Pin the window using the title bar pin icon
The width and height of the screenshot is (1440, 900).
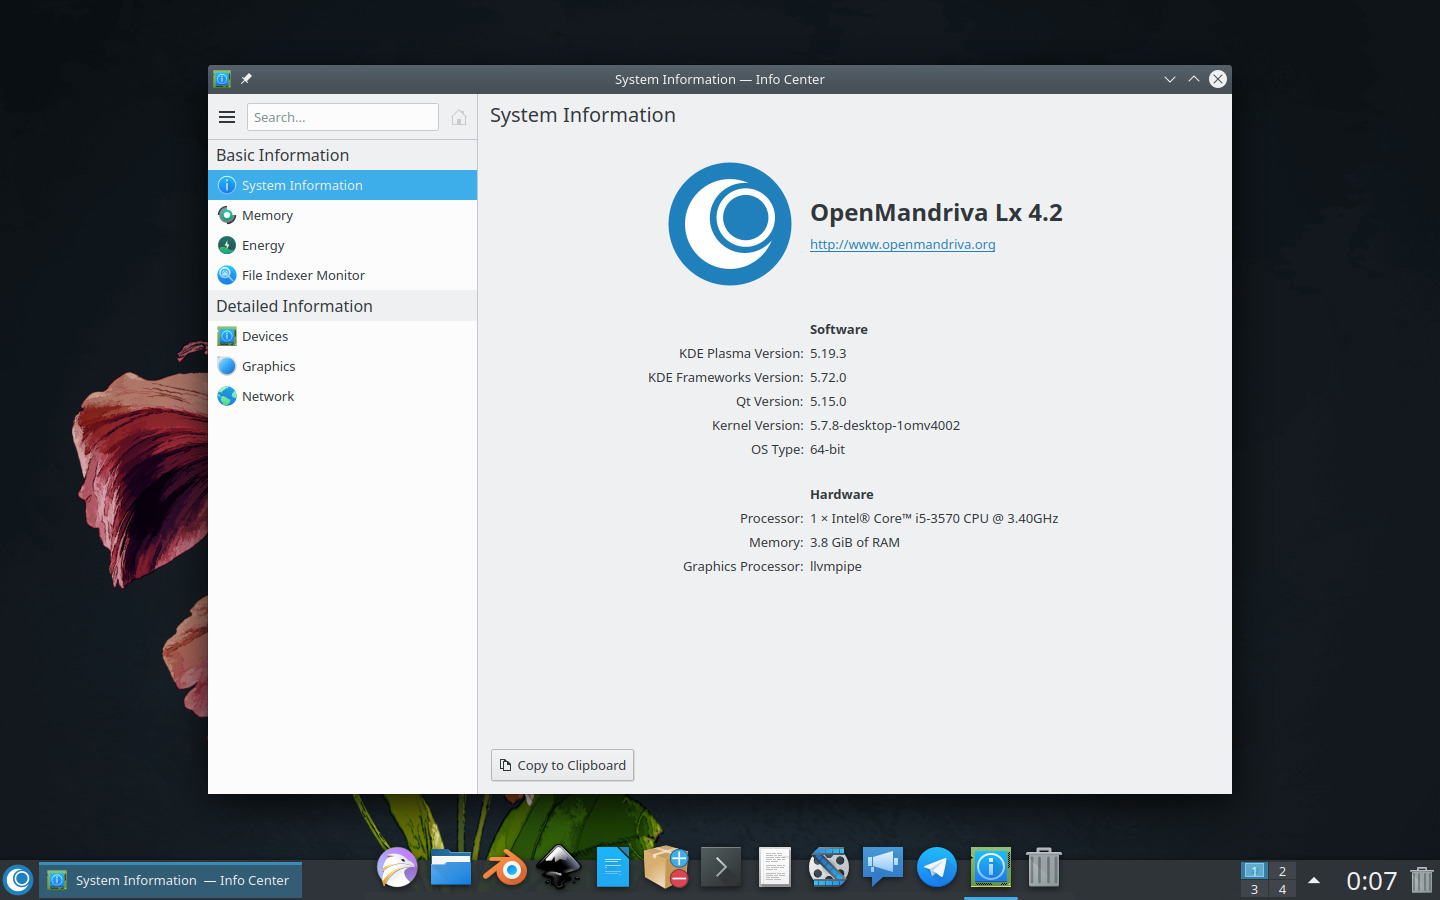(x=246, y=79)
